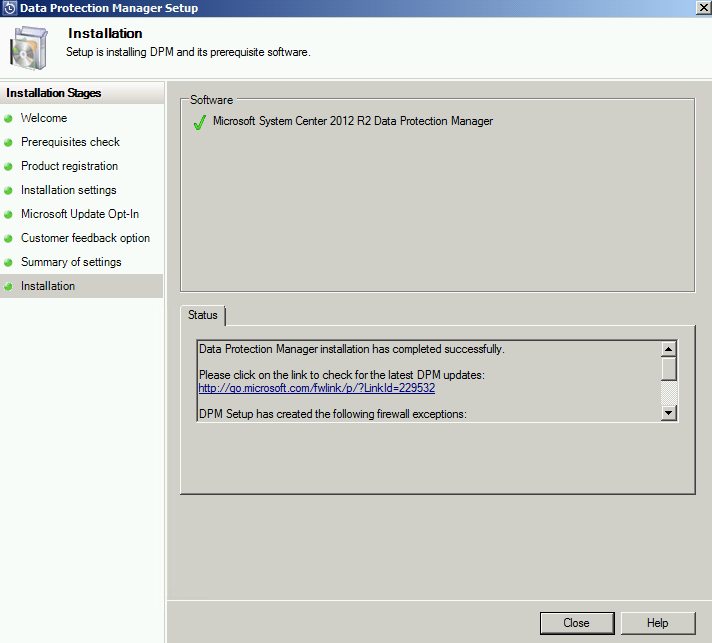Click the green dot beside Customer feedback option
Viewport: 712px width, 643px height.
[x=8, y=239]
